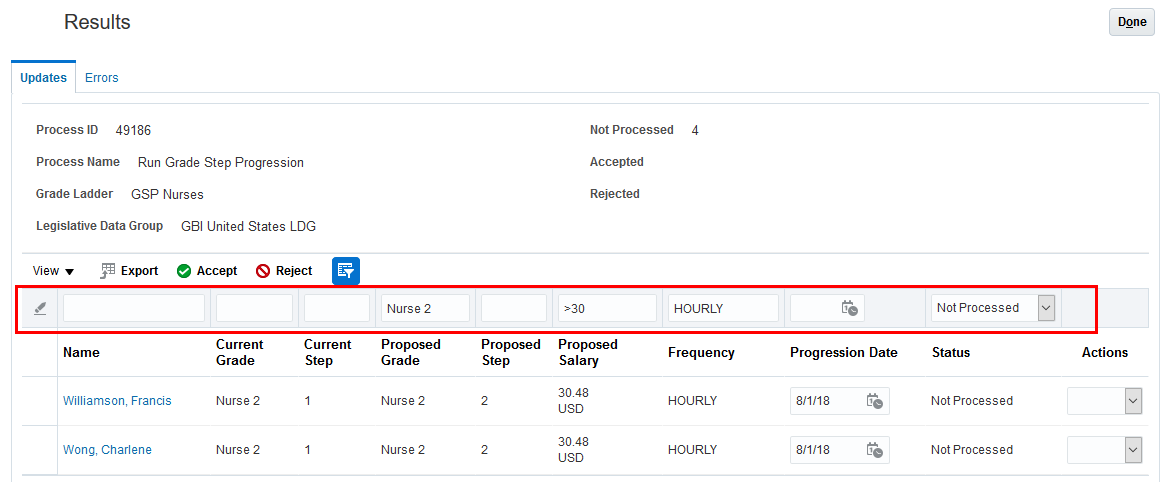Open the Williamson, Francis link

[117, 401]
